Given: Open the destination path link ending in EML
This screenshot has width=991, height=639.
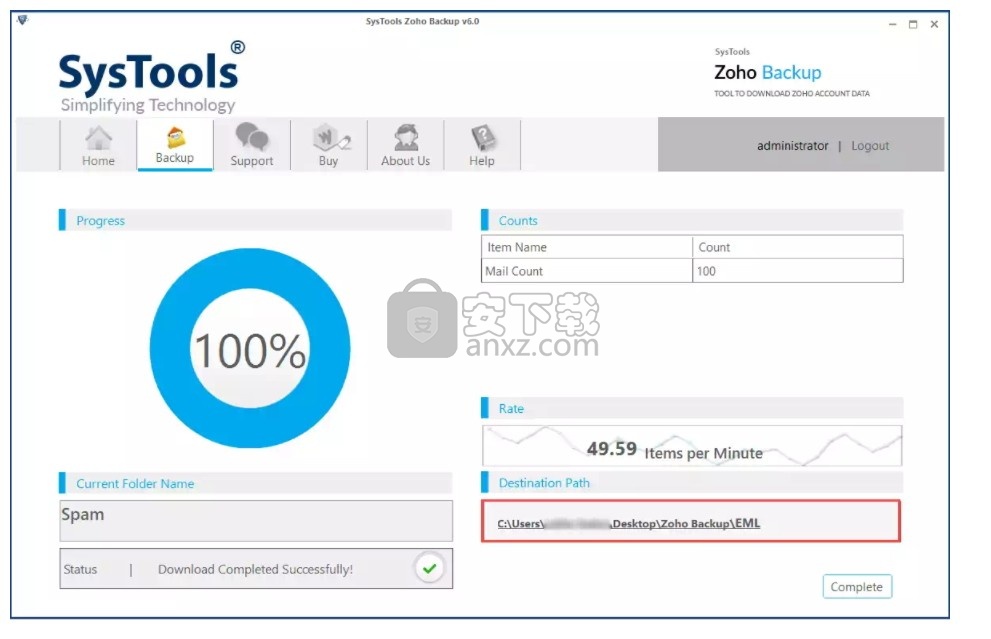Looking at the screenshot, I should tap(628, 523).
